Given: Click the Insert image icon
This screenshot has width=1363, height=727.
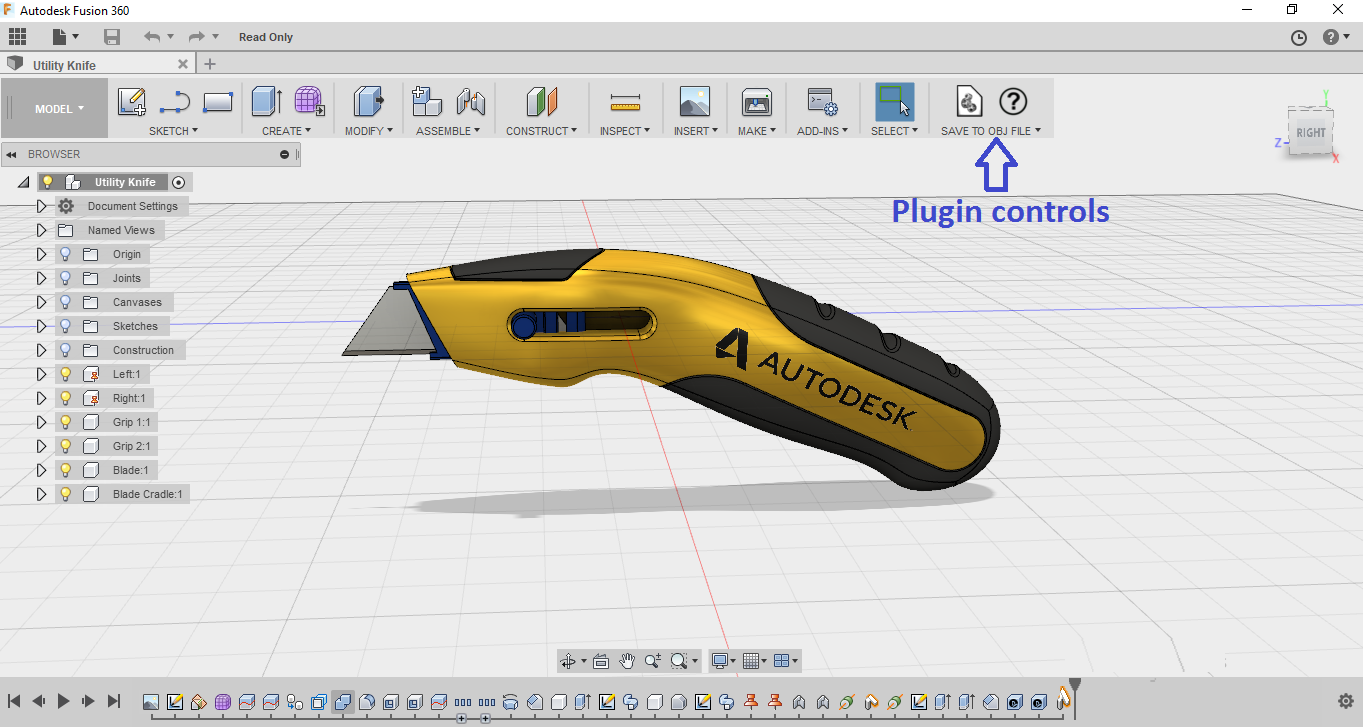Looking at the screenshot, I should 694,101.
